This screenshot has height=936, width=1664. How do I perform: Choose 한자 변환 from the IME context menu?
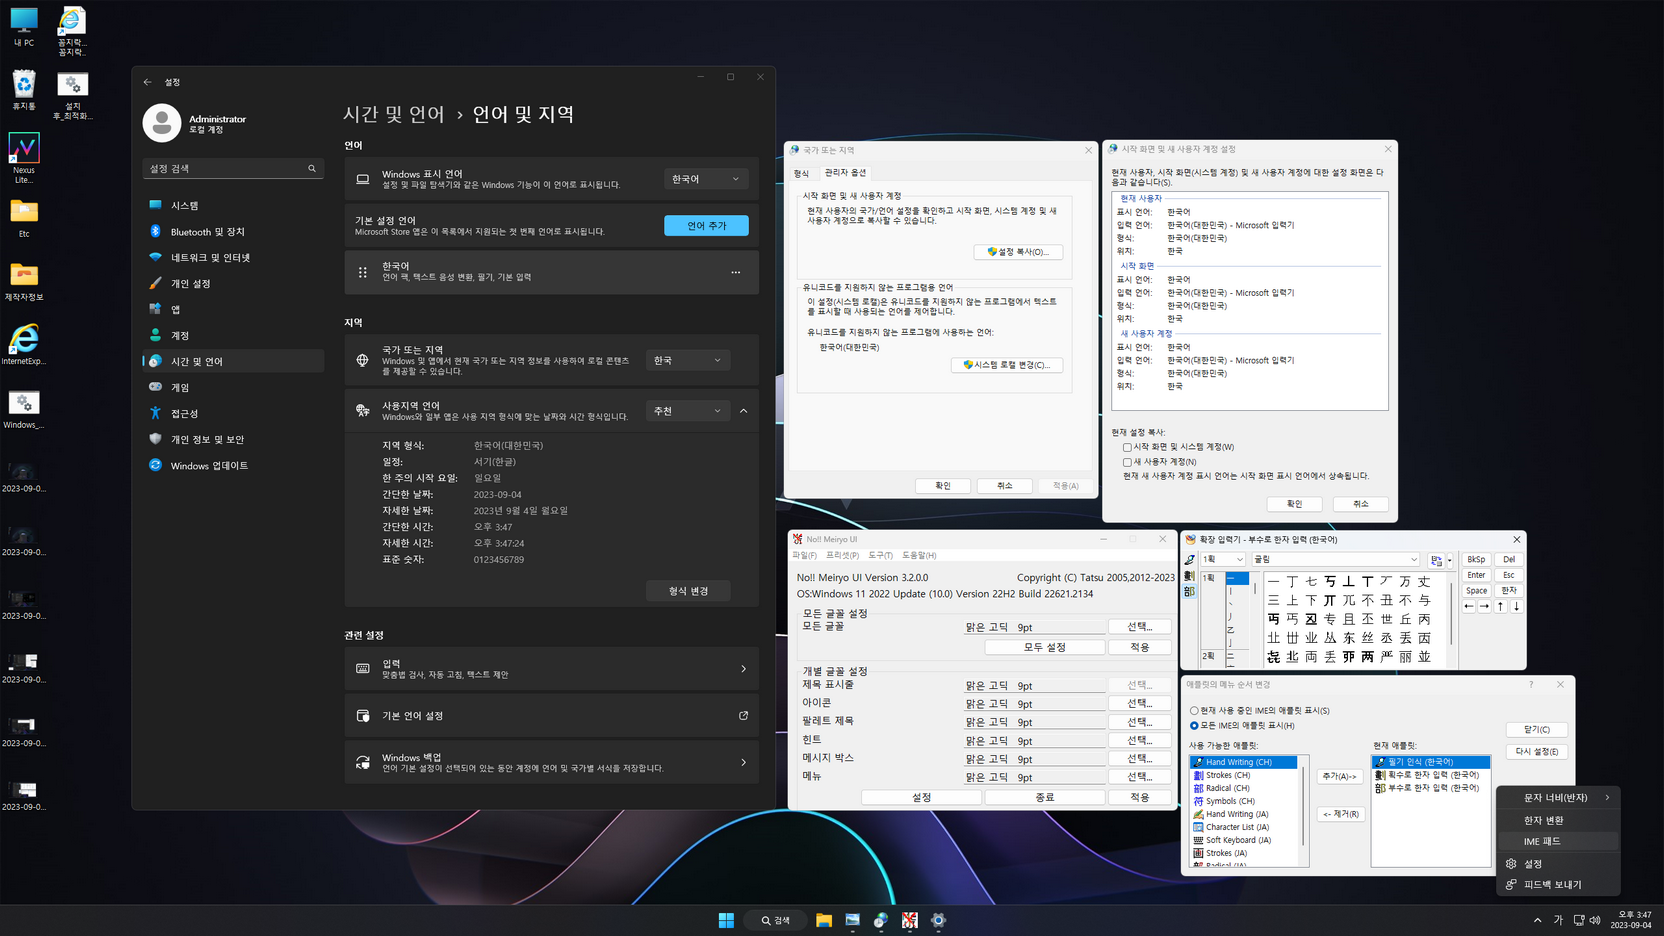click(x=1558, y=820)
